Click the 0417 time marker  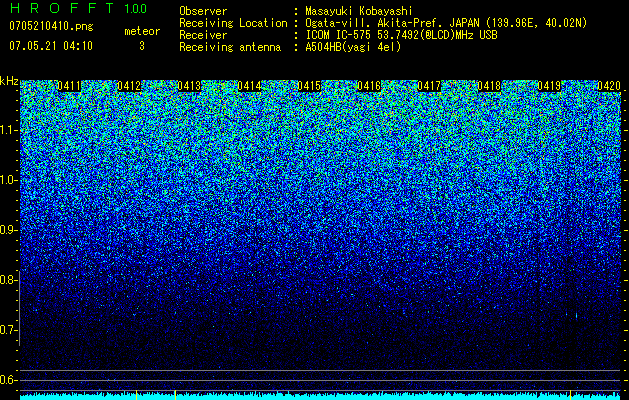[x=429, y=86]
